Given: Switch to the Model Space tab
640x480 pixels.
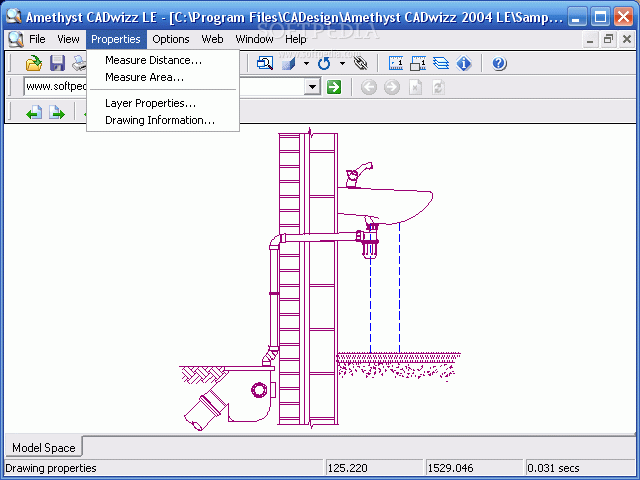Looking at the screenshot, I should point(43,447).
